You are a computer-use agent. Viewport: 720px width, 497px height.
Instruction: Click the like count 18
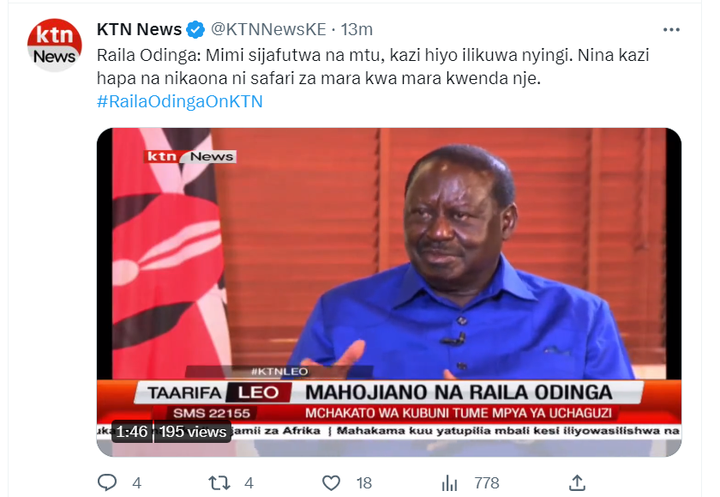click(x=364, y=483)
